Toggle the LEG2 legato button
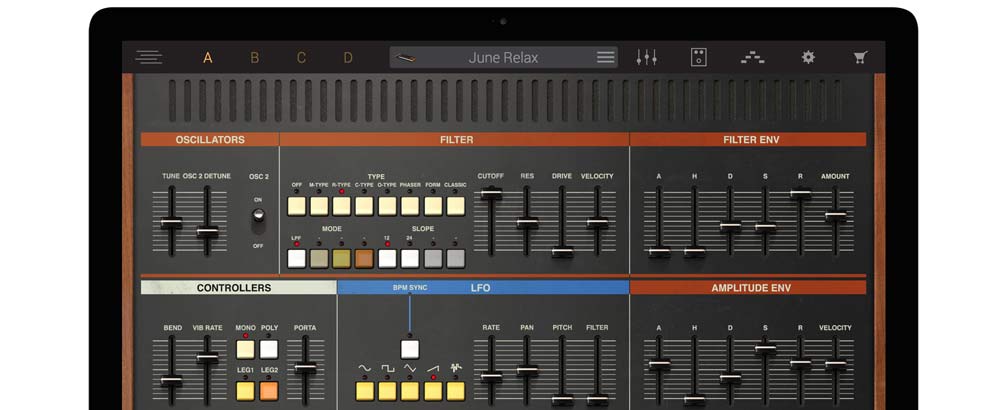The height and width of the screenshot is (410, 1000). point(269,391)
